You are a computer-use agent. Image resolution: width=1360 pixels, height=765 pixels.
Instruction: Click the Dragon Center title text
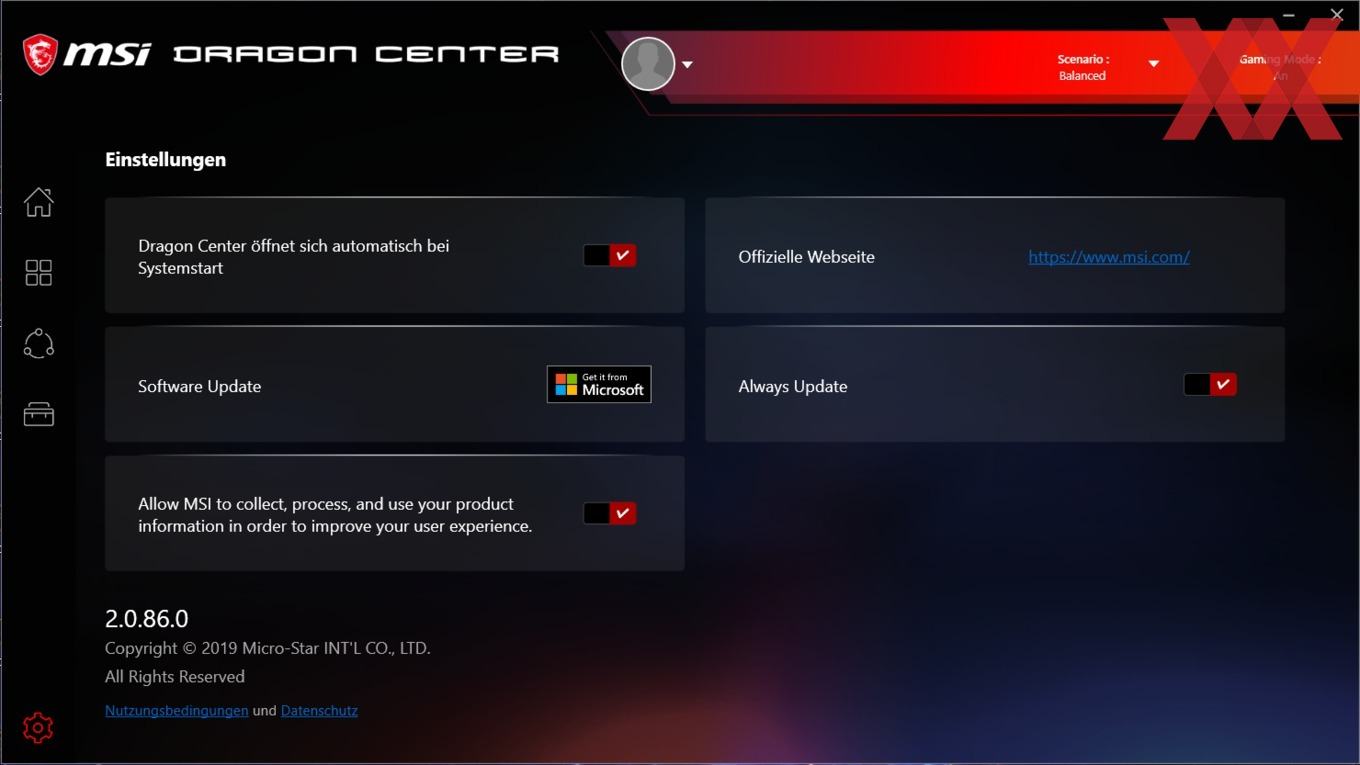coord(366,54)
